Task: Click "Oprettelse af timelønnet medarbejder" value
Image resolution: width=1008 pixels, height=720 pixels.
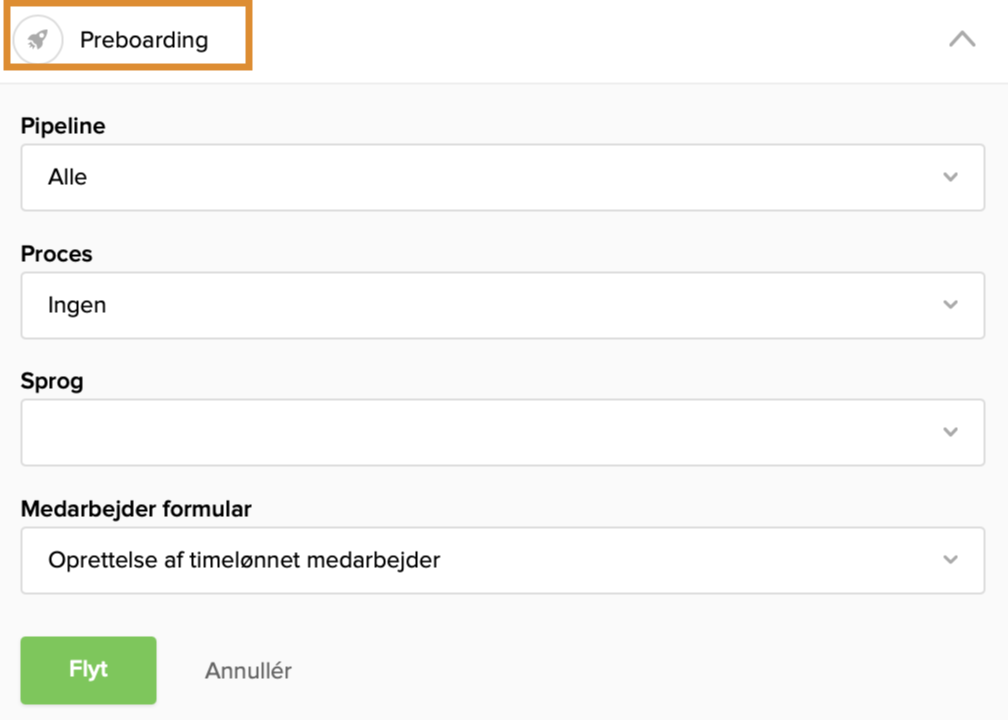Action: (x=244, y=560)
